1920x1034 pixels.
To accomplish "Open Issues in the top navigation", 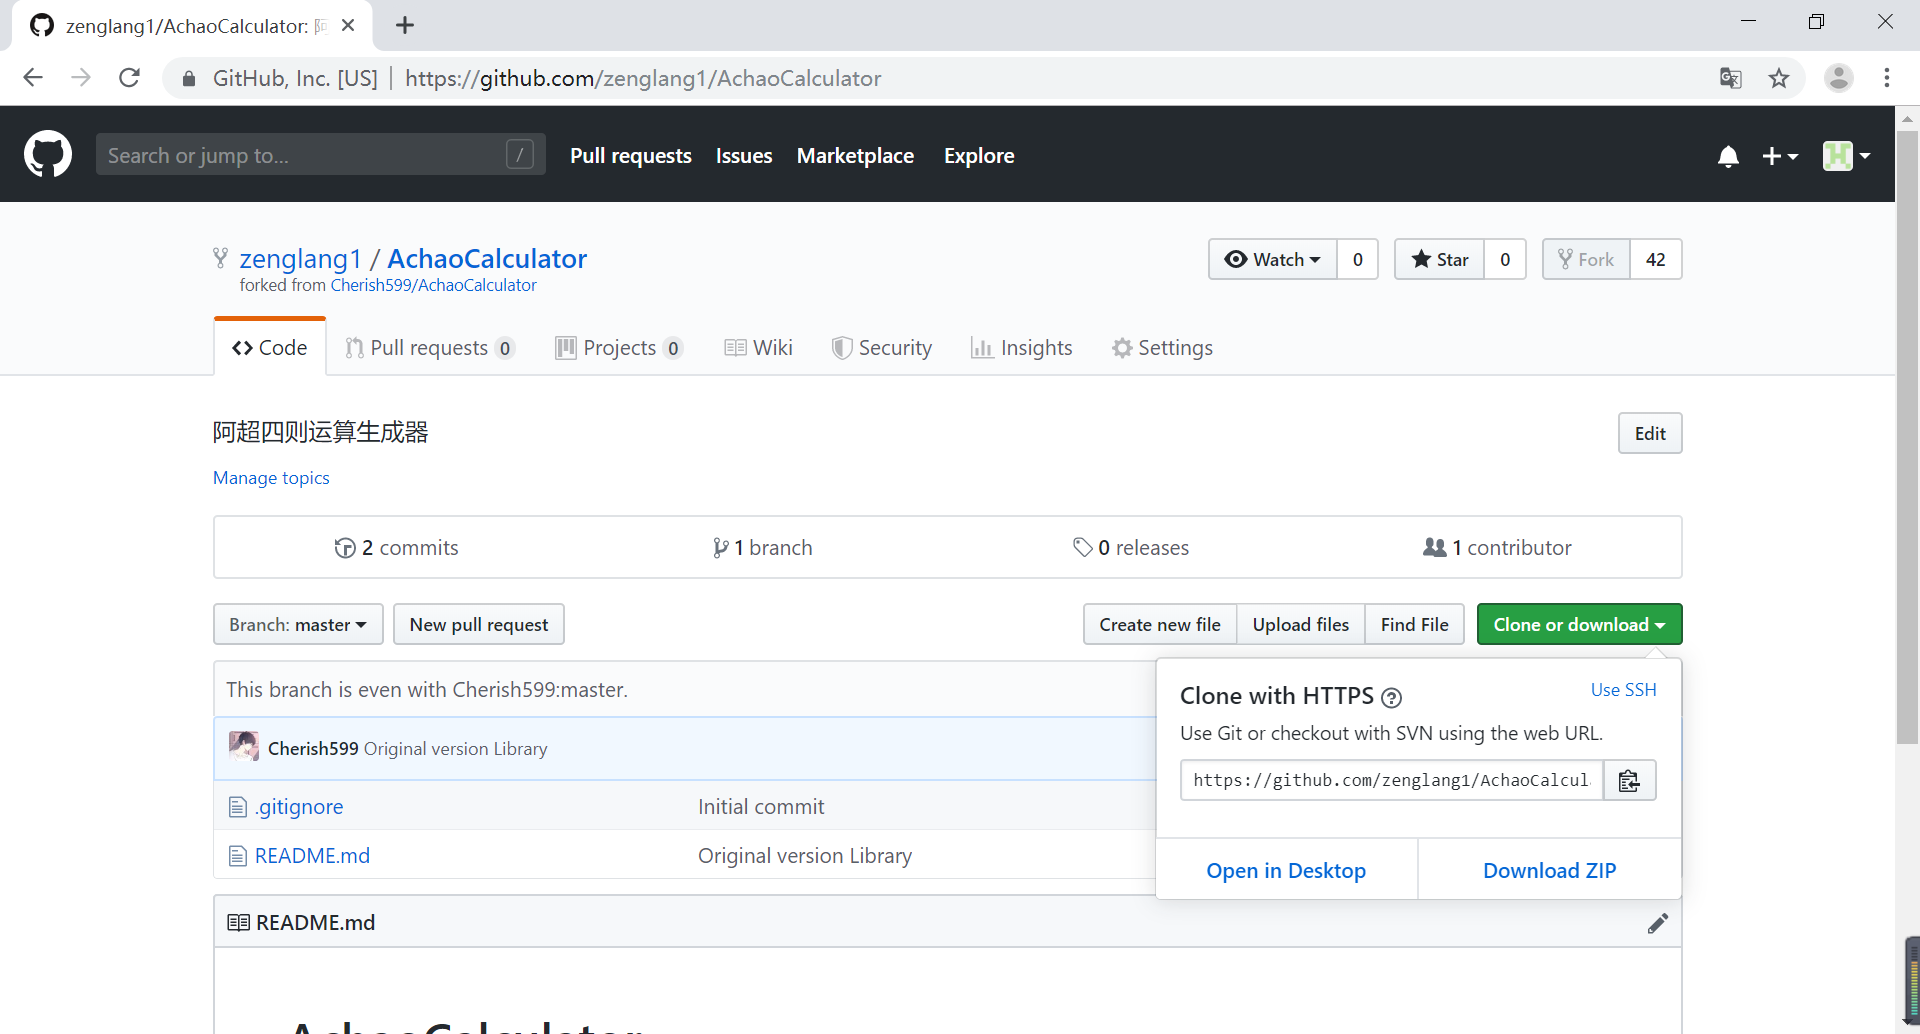I will coord(744,156).
